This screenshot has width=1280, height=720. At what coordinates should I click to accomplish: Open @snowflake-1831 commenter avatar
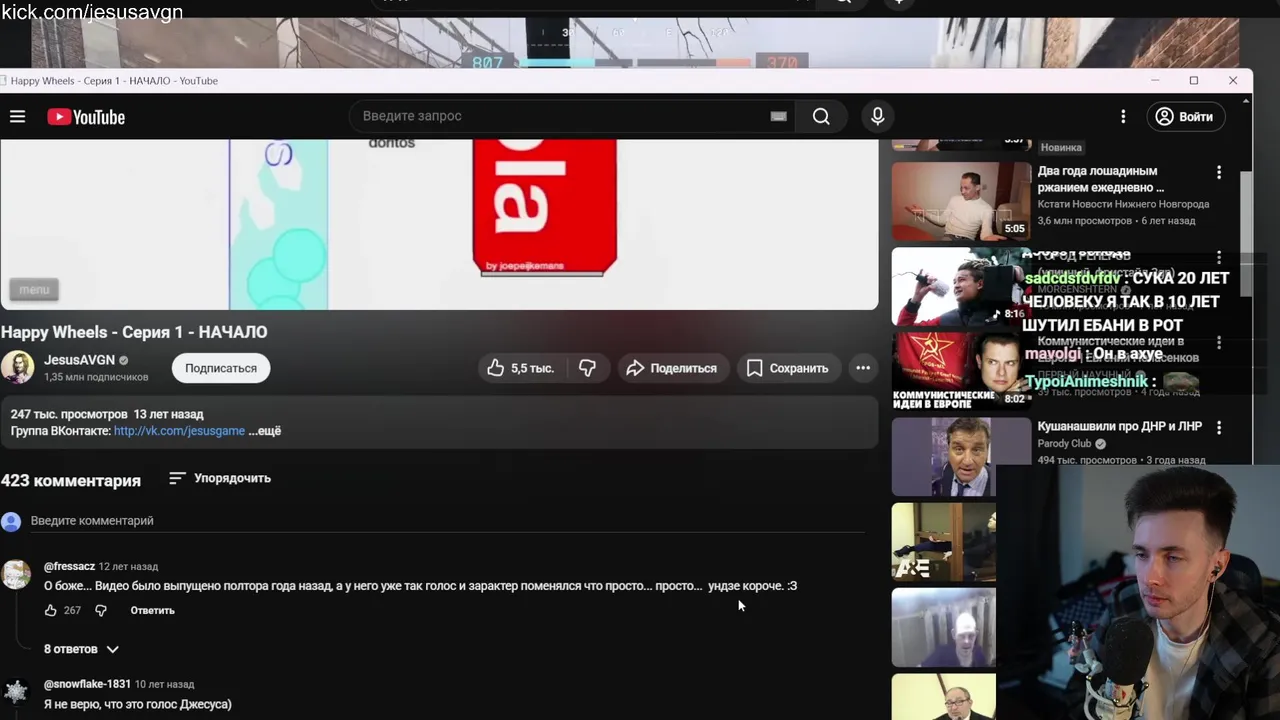(x=16, y=692)
